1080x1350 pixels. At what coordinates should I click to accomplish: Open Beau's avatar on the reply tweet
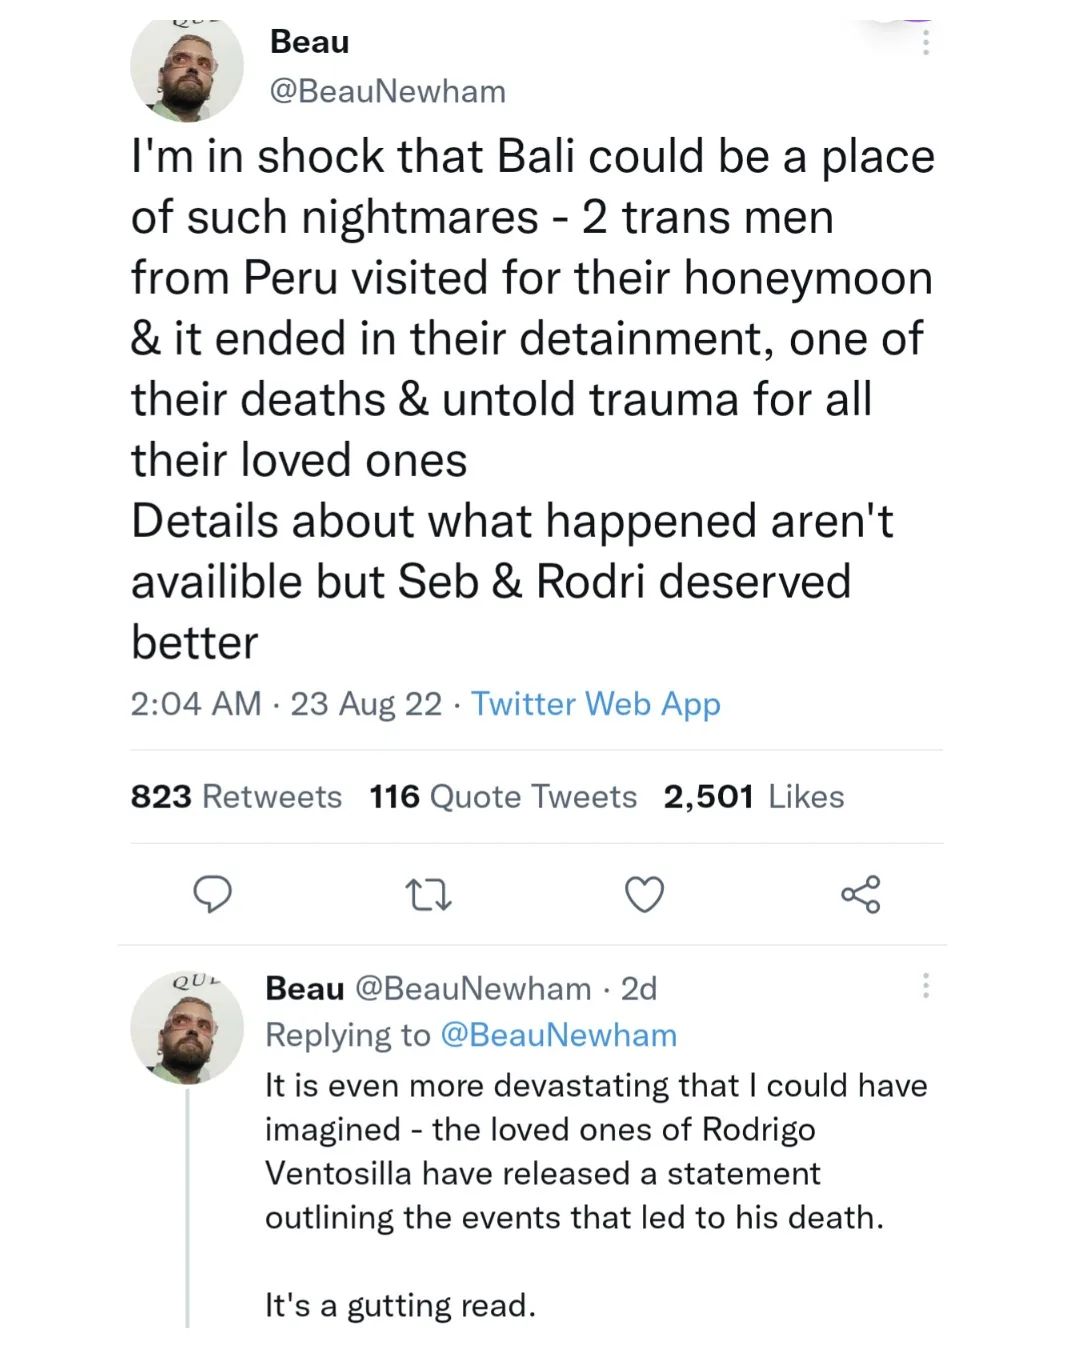pos(187,1028)
